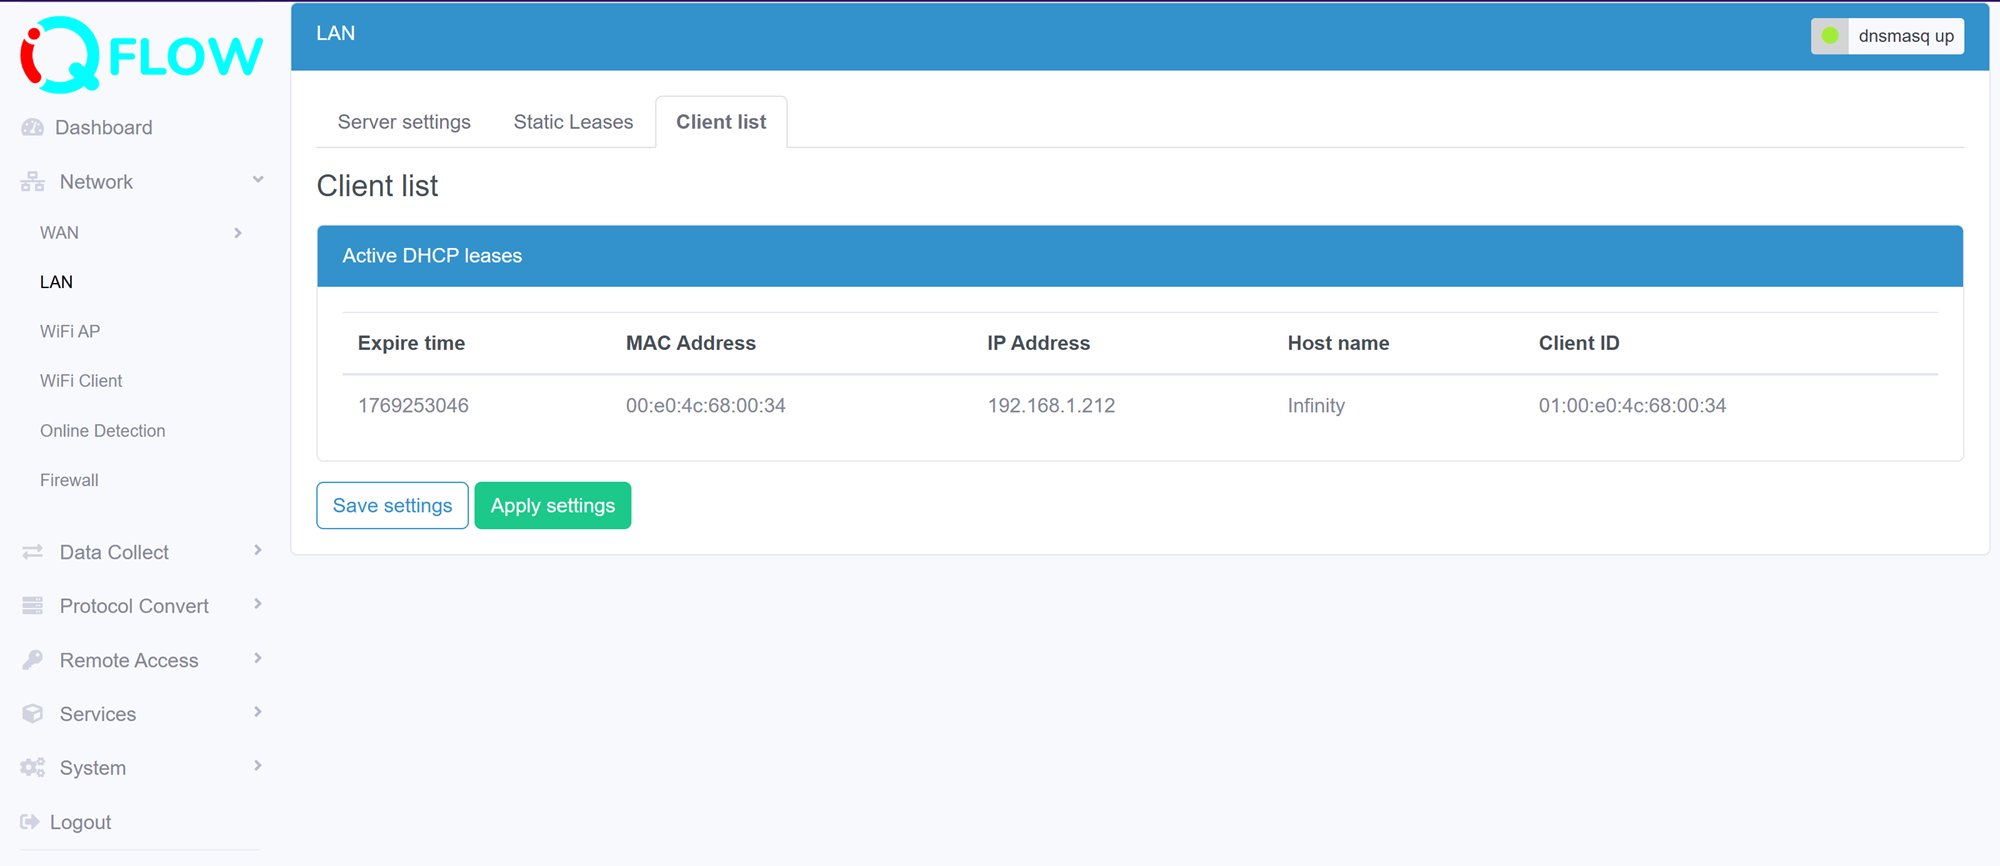Click the LAN page title in header
The image size is (2000, 866).
pyautogui.click(x=335, y=33)
